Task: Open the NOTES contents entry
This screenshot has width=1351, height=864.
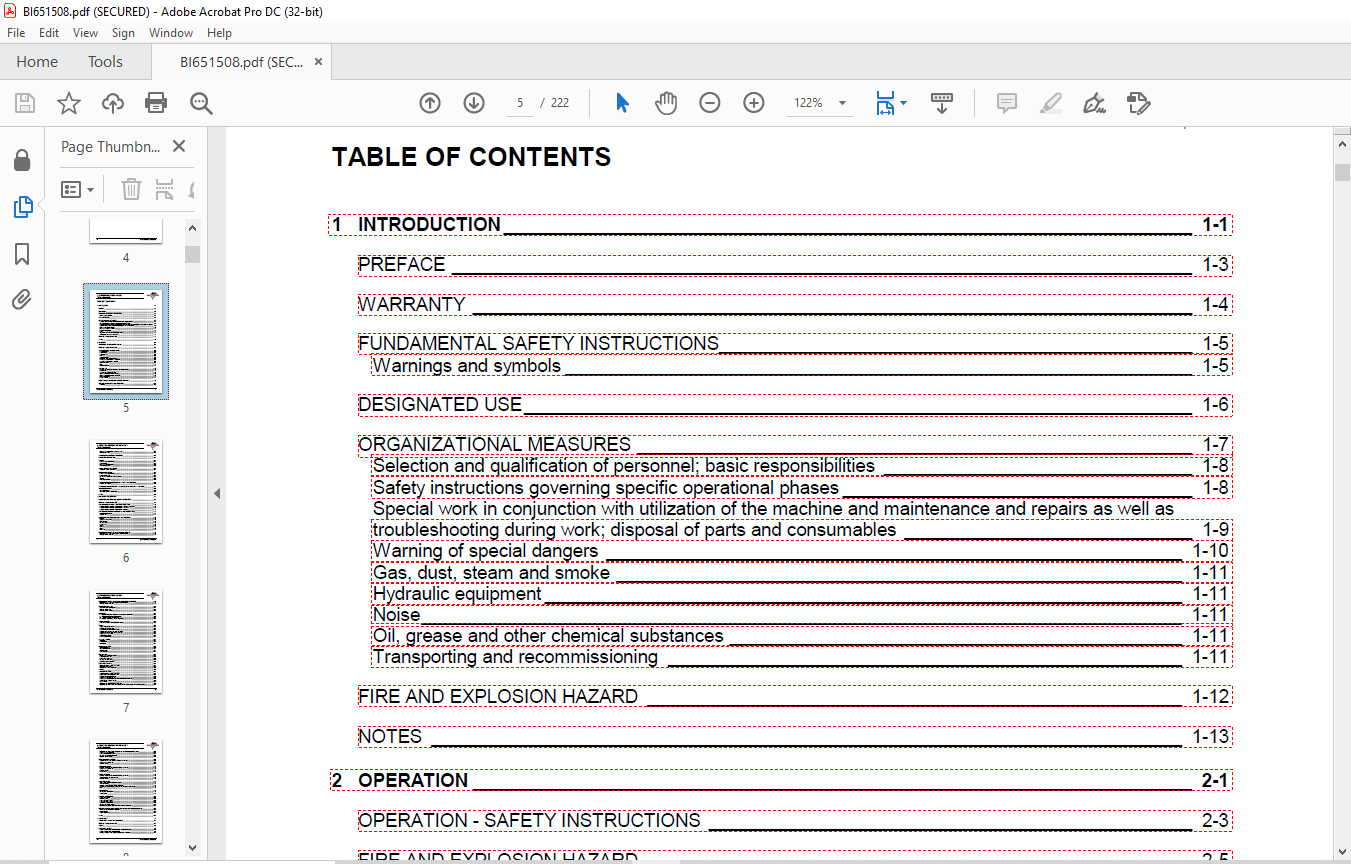Action: 795,736
